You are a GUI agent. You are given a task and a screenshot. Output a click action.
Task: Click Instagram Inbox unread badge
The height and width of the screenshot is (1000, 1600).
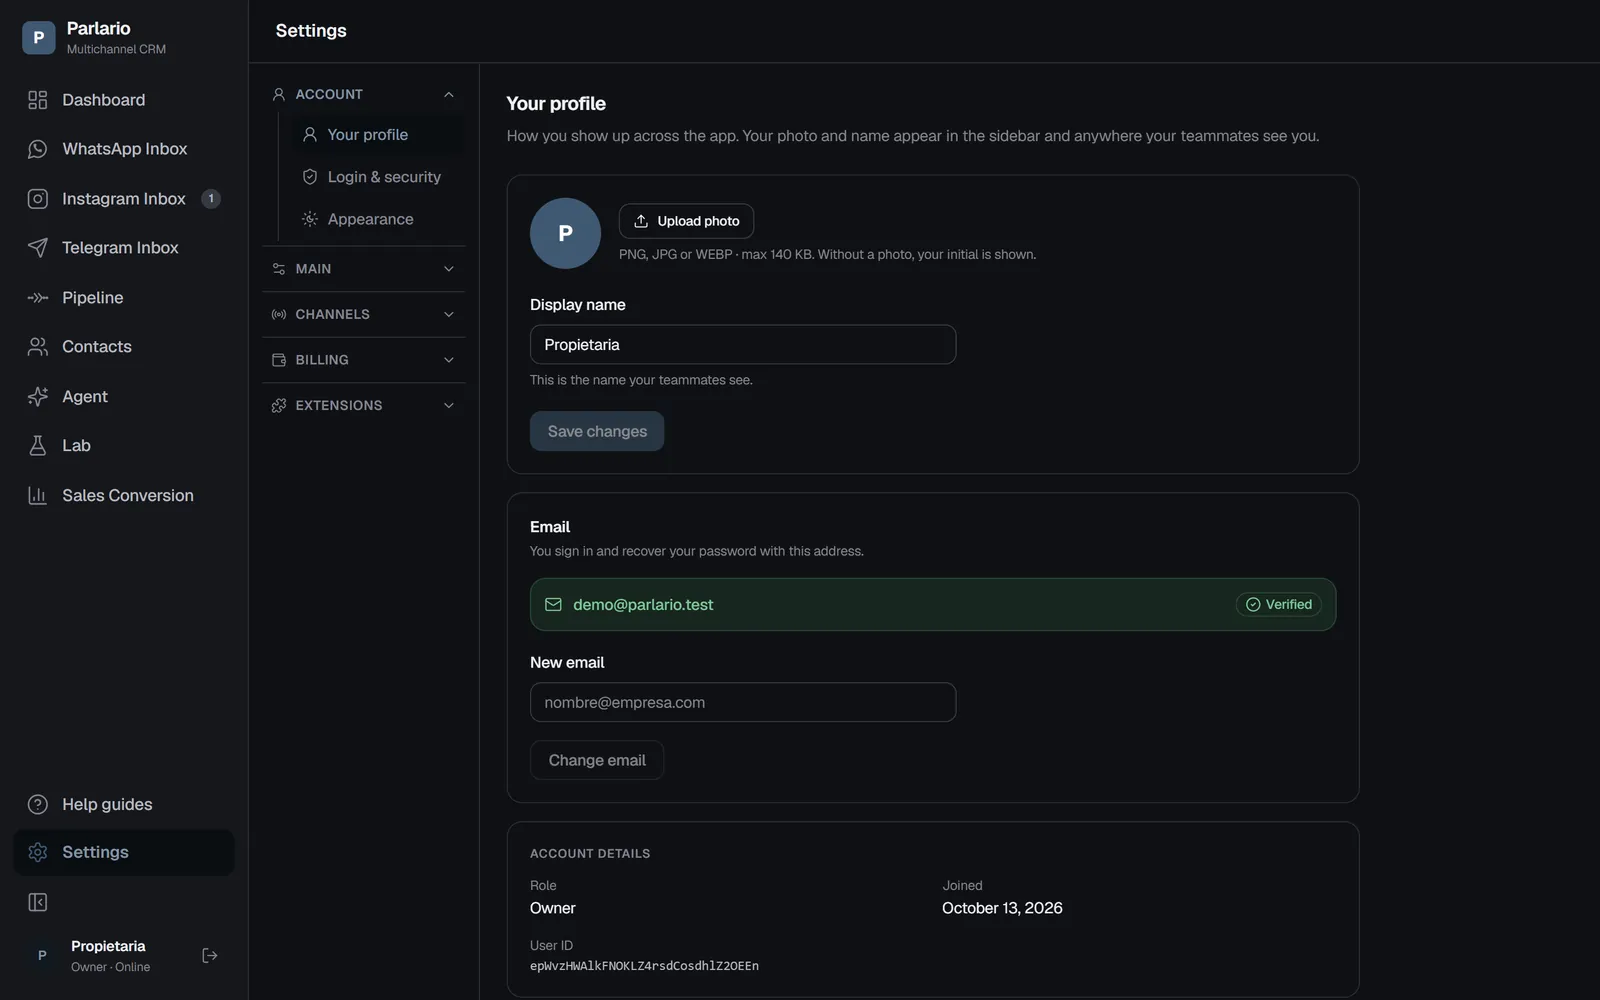[211, 199]
